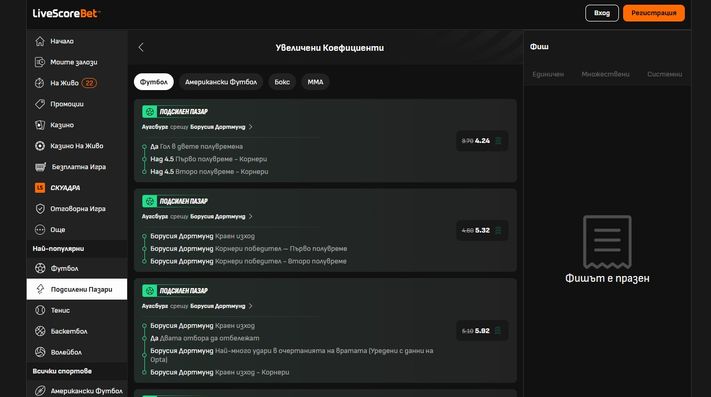Open the Начало home icon
Screen dimensions: 711x397
(40, 41)
